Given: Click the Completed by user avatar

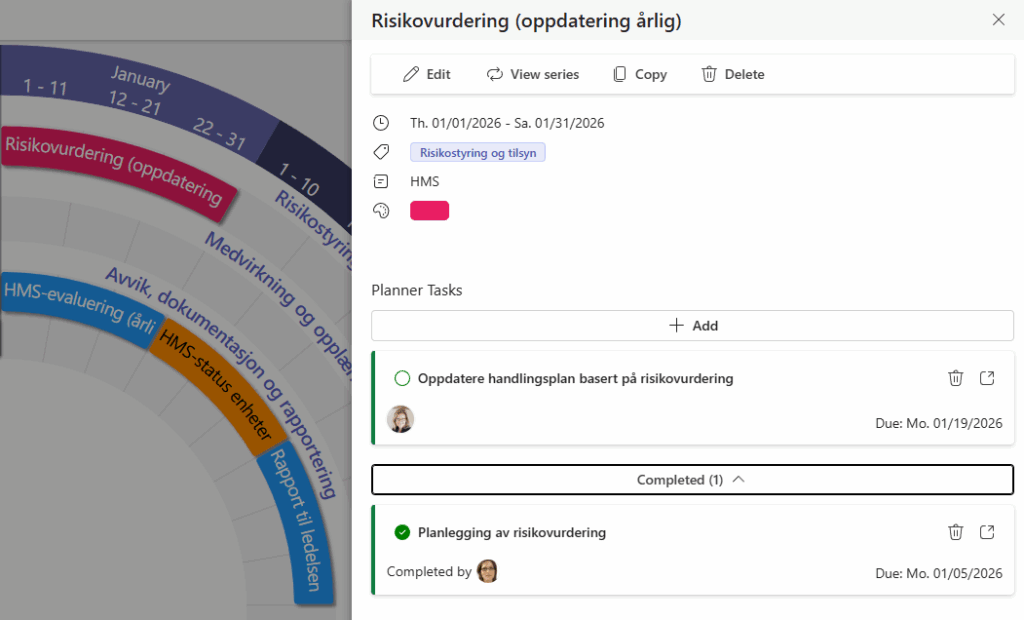Looking at the screenshot, I should [x=487, y=571].
